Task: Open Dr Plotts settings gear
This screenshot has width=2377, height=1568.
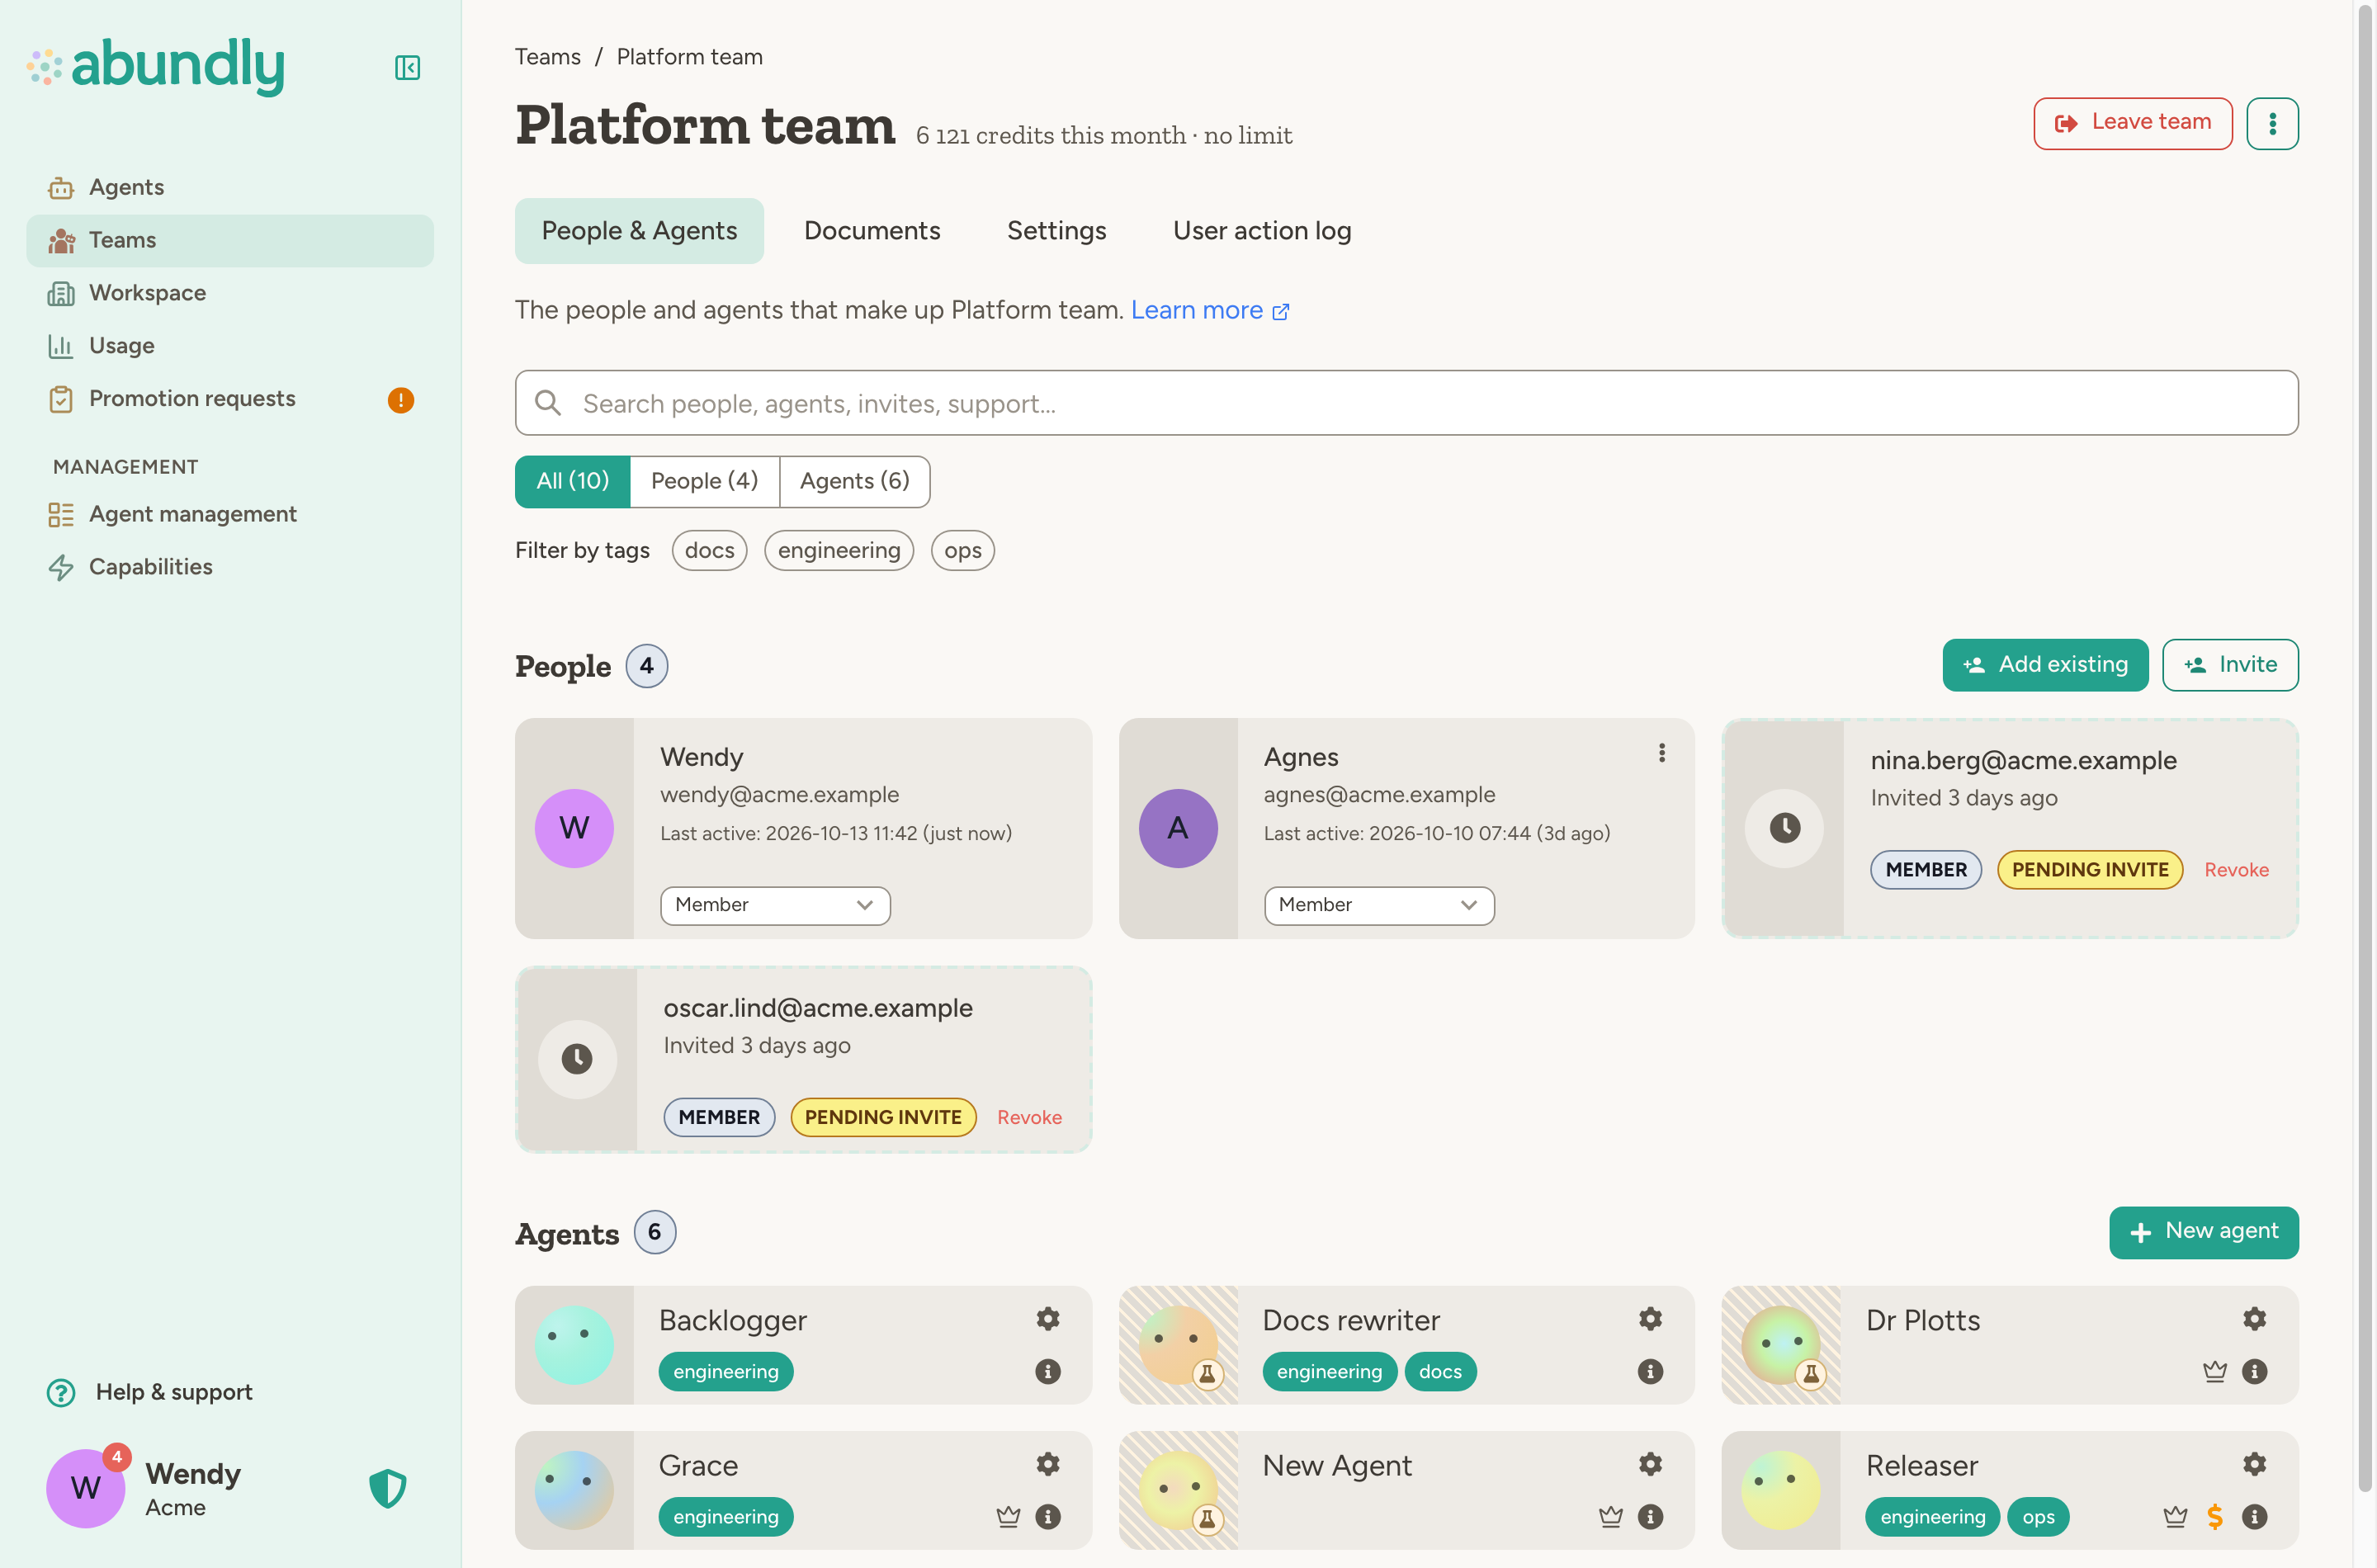Action: click(x=2254, y=1319)
